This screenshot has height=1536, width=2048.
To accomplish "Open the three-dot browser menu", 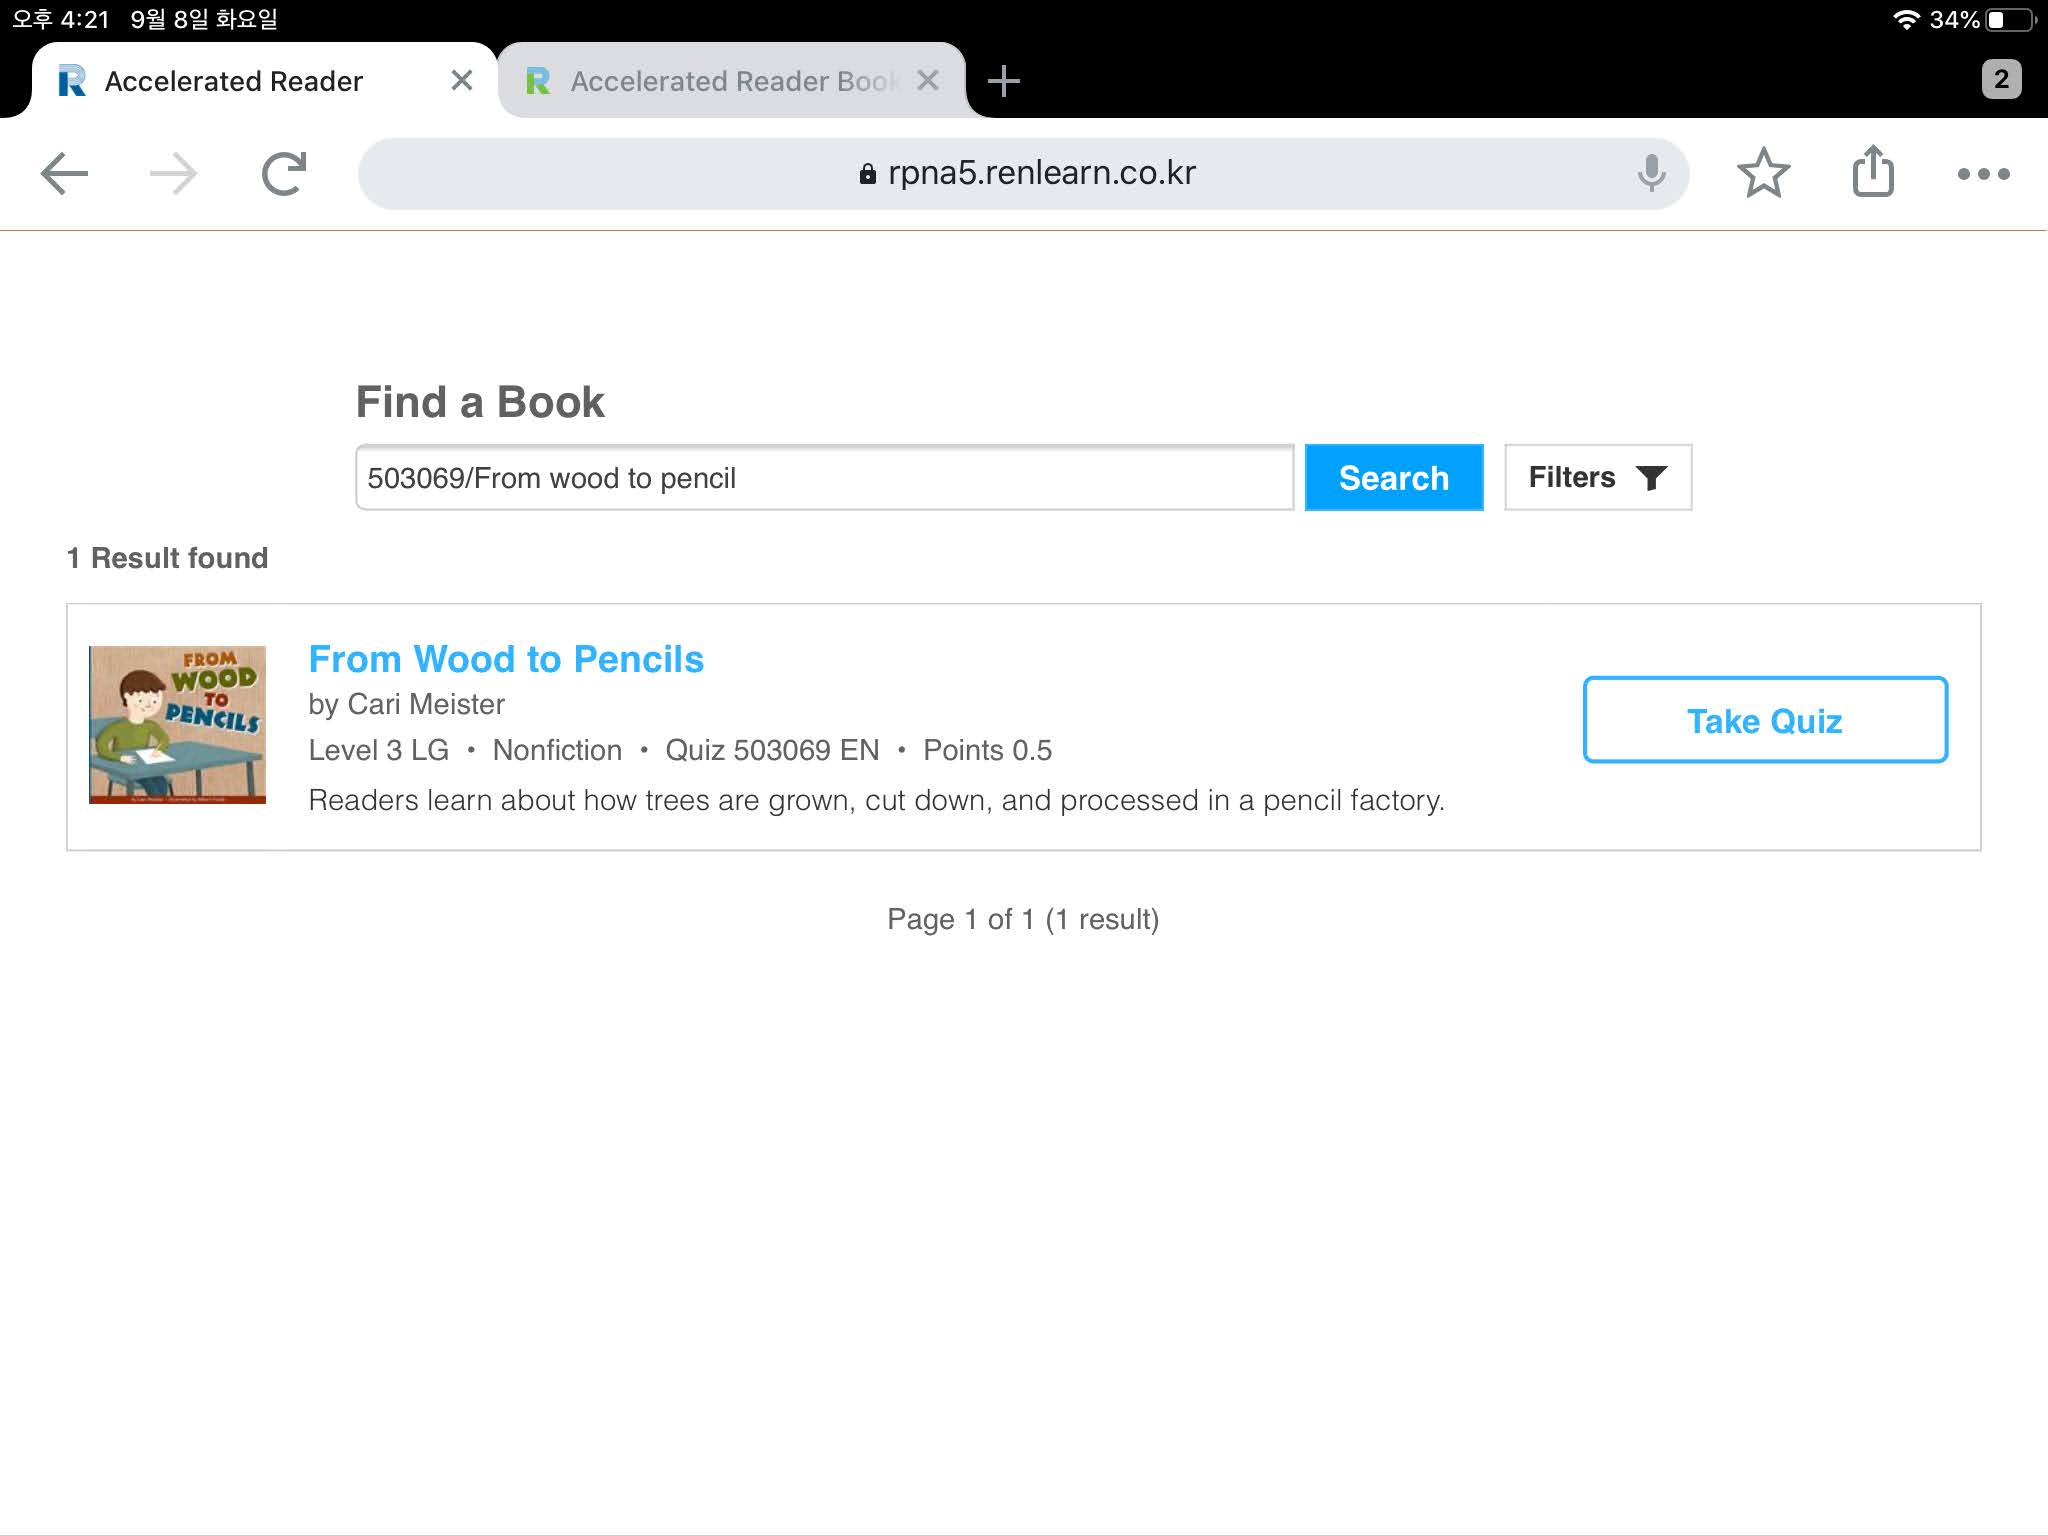I will [1983, 174].
